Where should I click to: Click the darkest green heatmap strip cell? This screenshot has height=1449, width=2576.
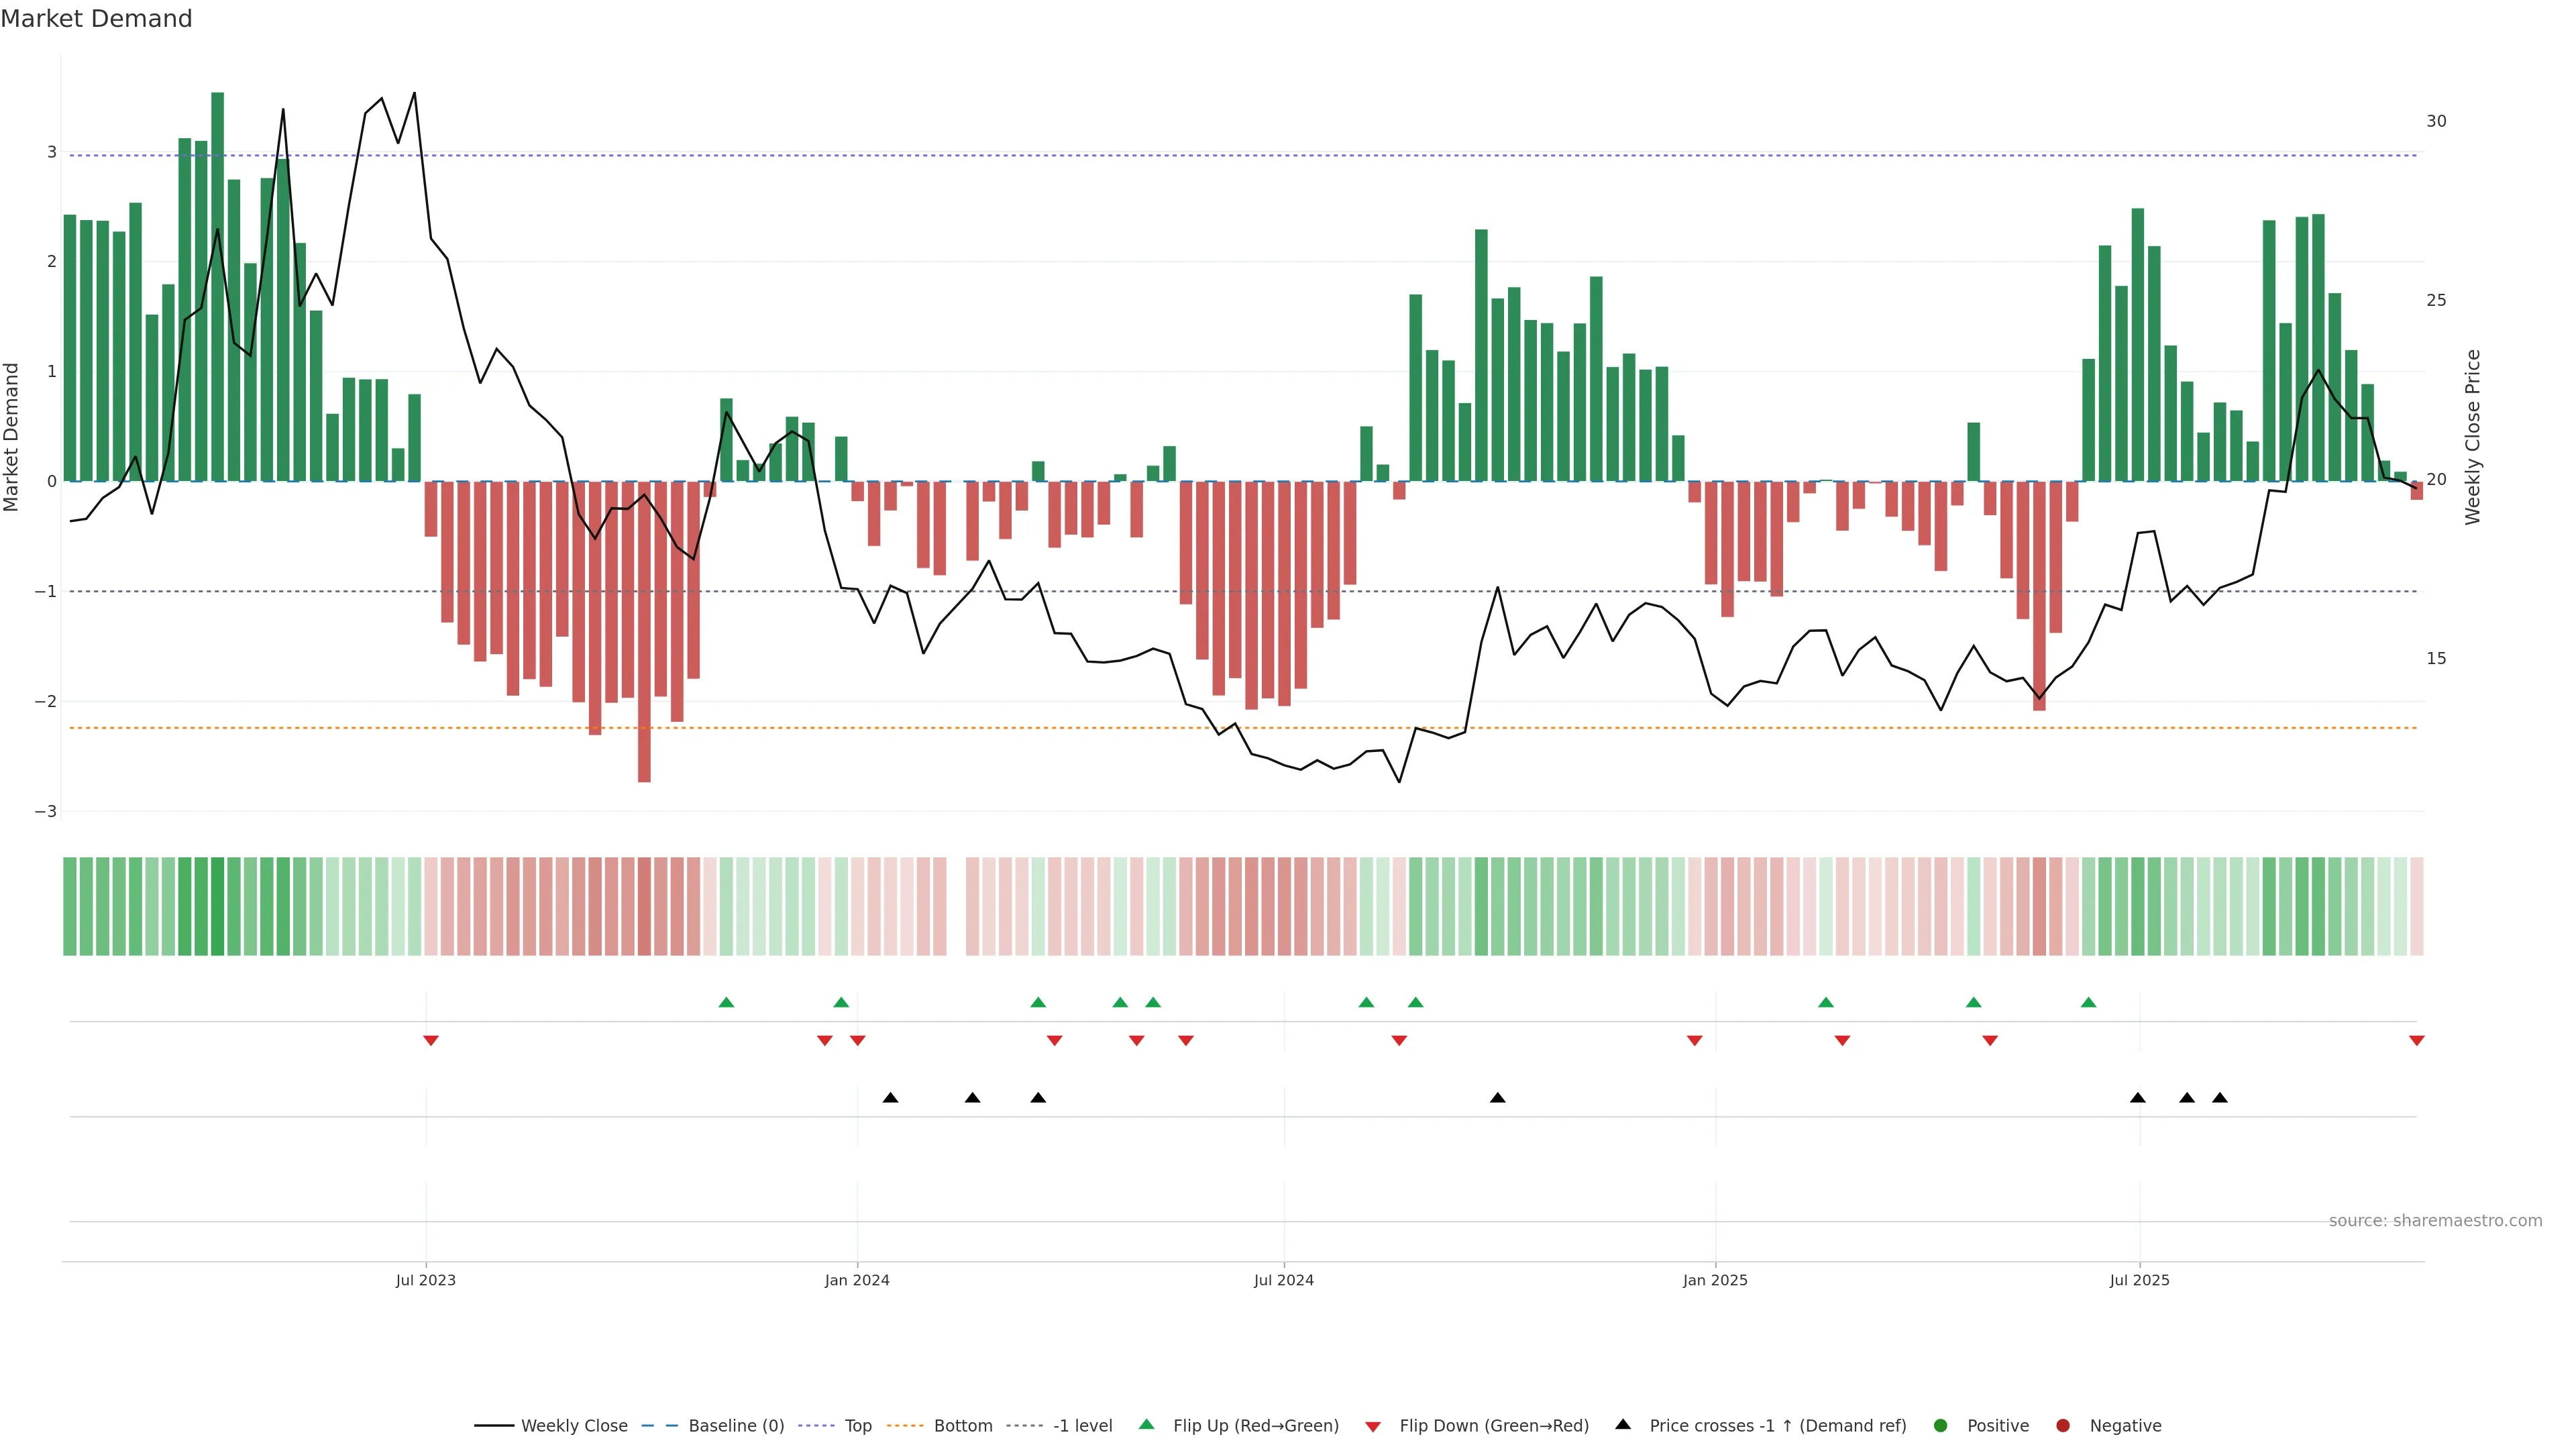point(218,906)
